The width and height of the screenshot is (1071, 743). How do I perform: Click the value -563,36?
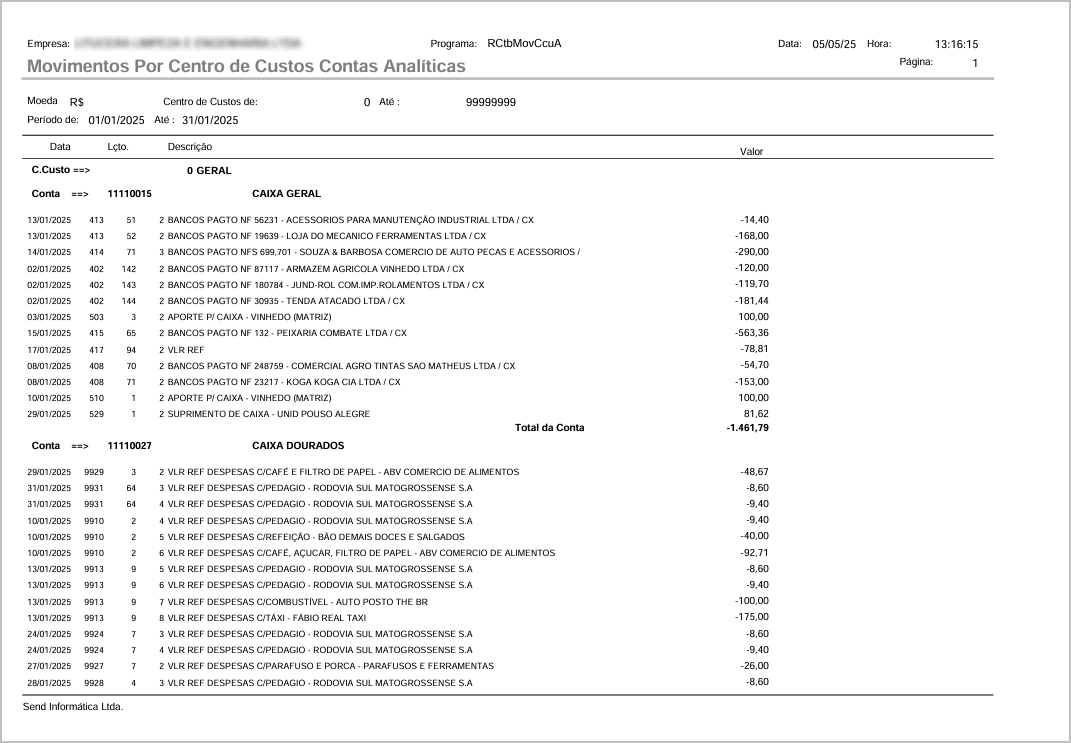(752, 333)
